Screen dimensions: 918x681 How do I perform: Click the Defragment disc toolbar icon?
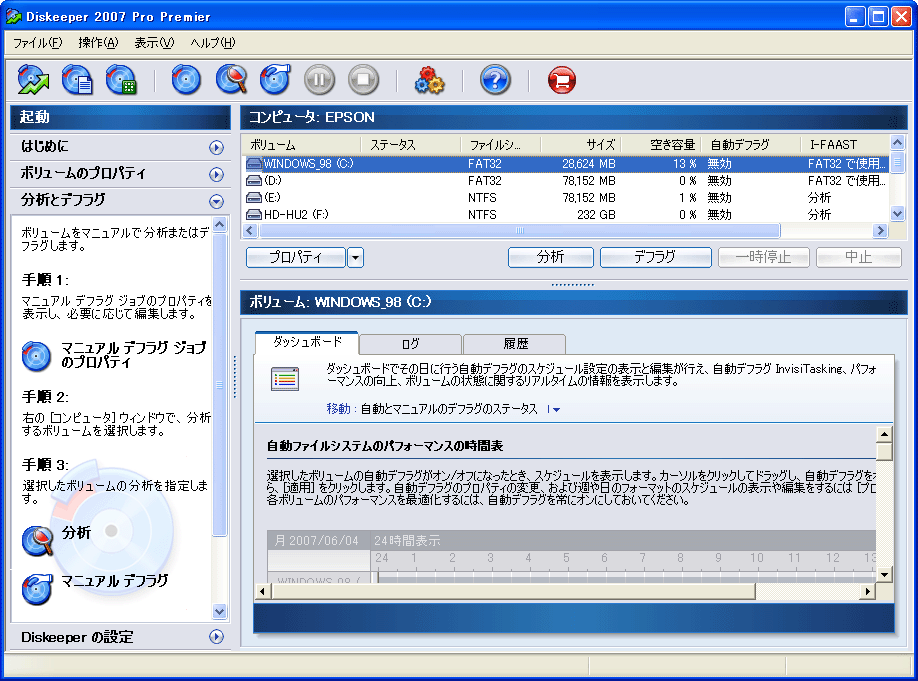275,80
